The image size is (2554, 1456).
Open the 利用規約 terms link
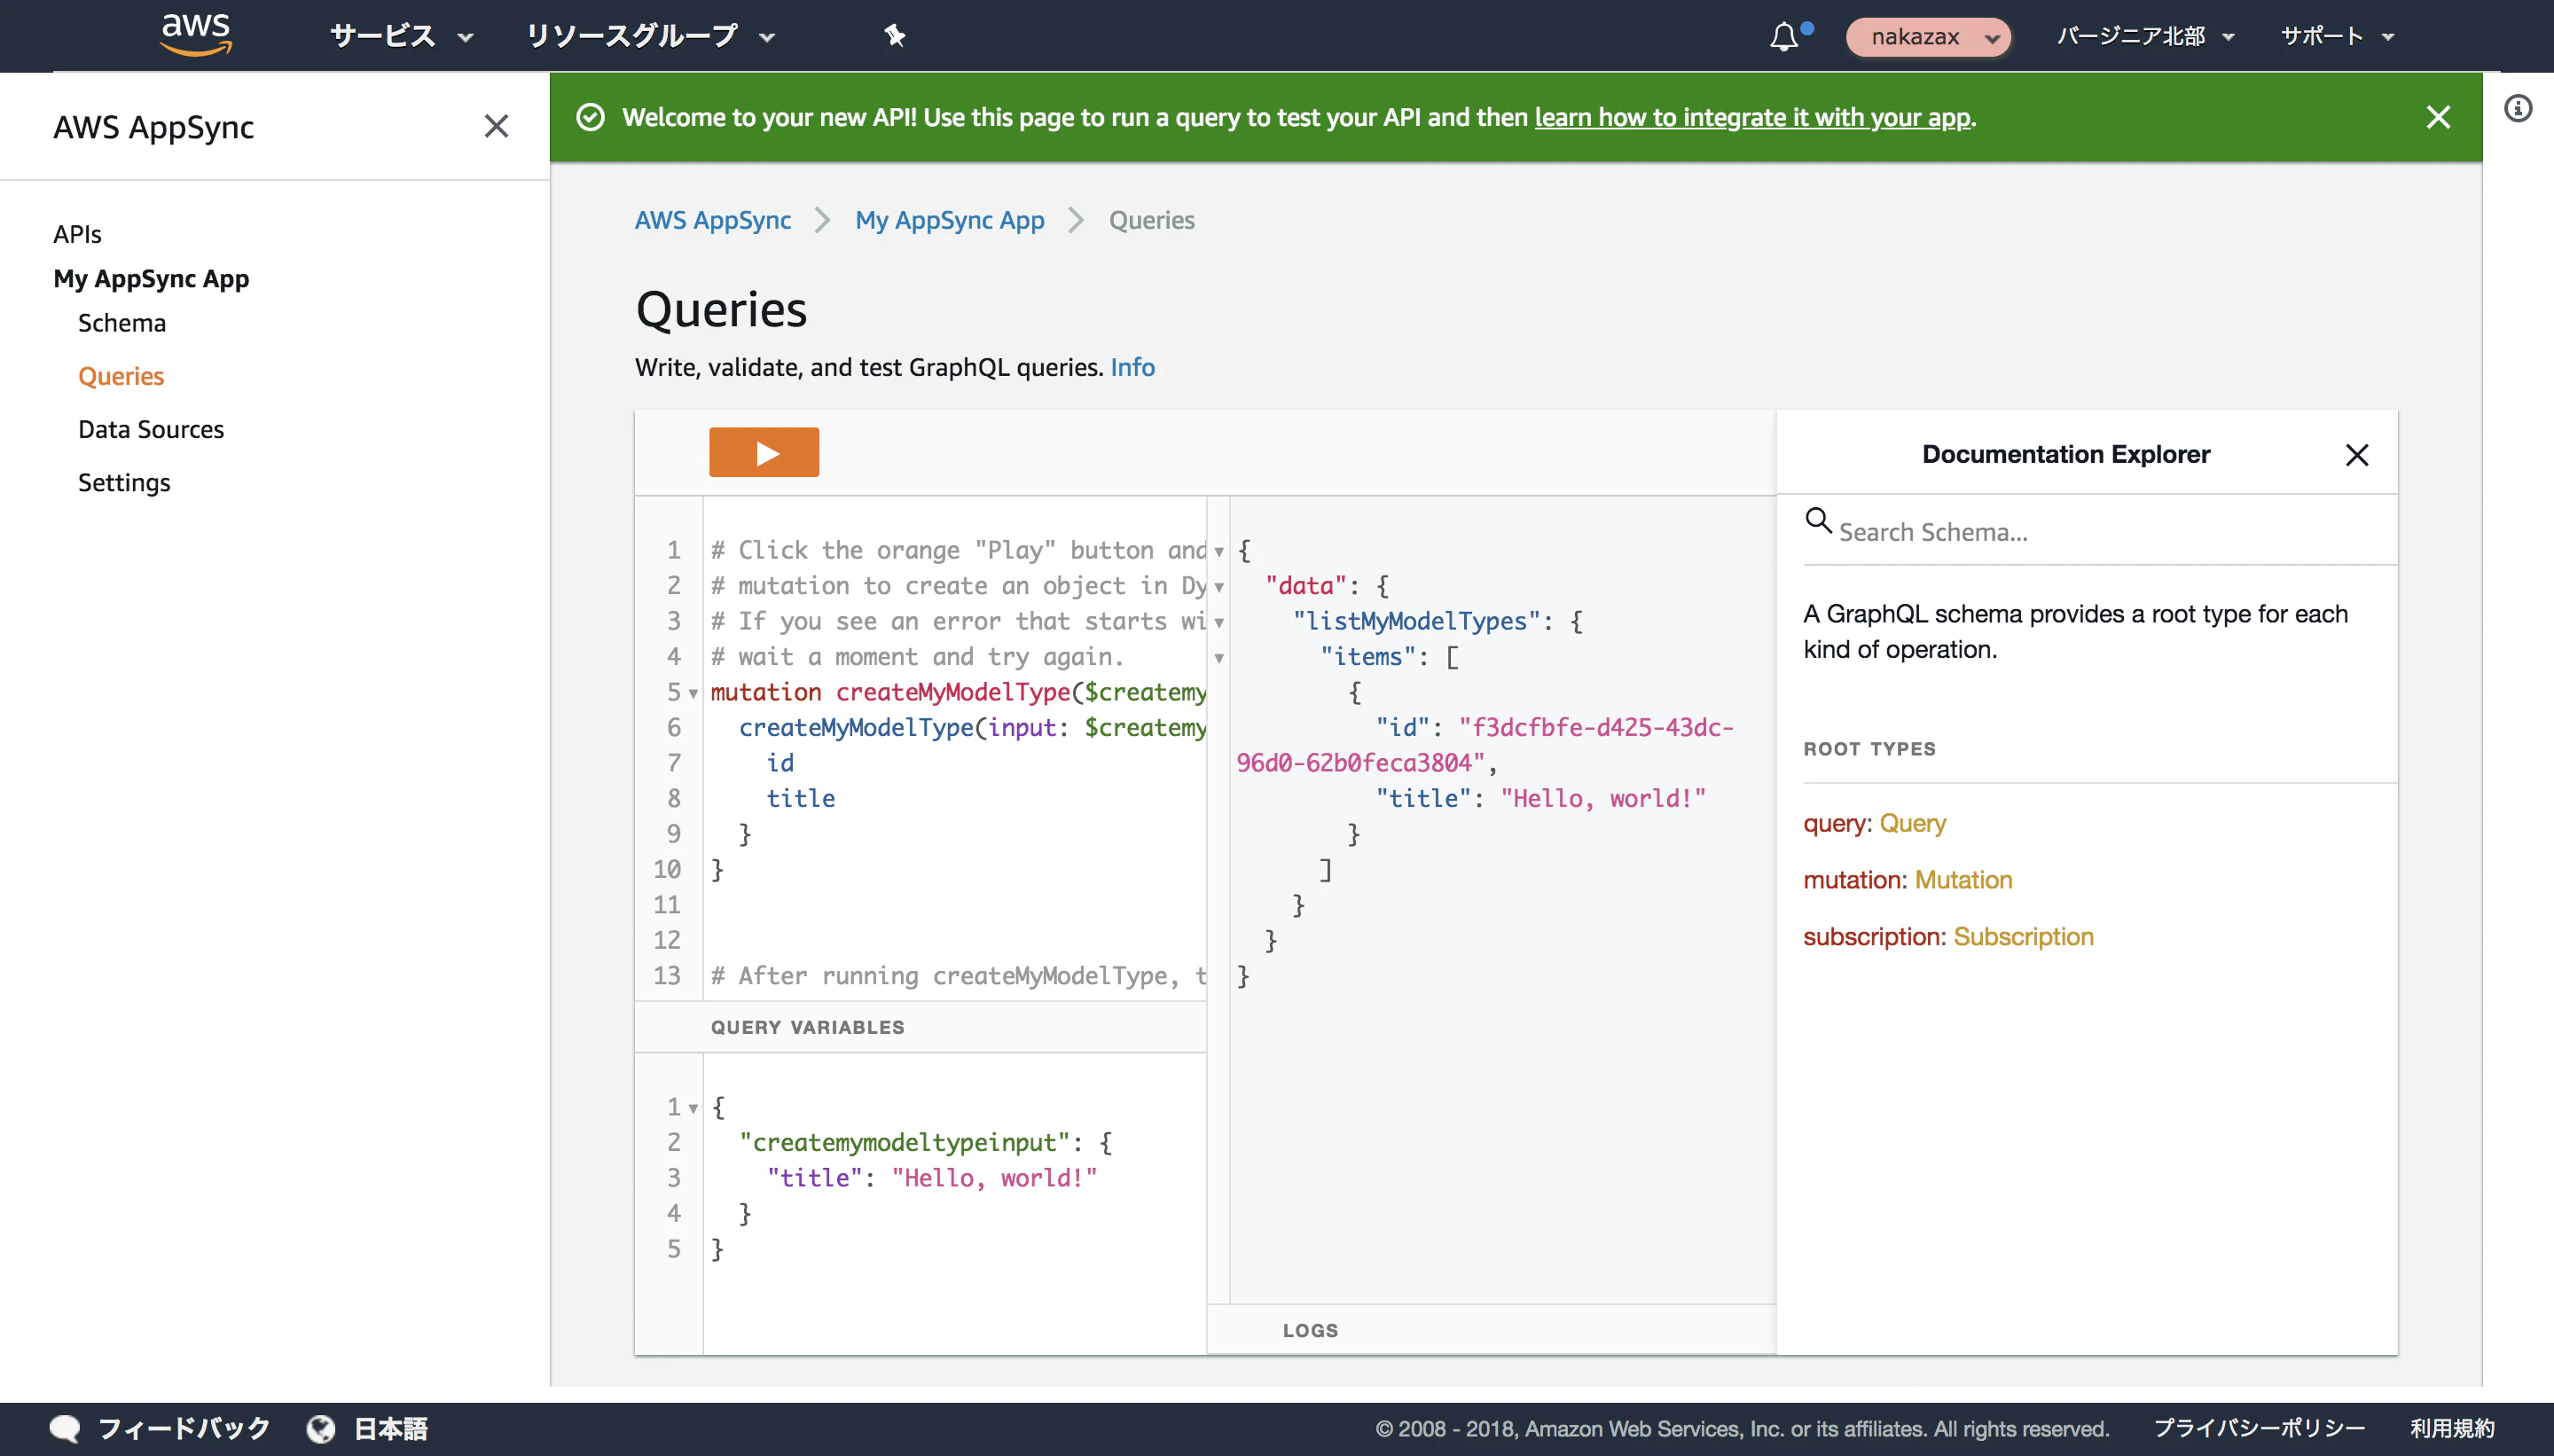[2452, 1428]
